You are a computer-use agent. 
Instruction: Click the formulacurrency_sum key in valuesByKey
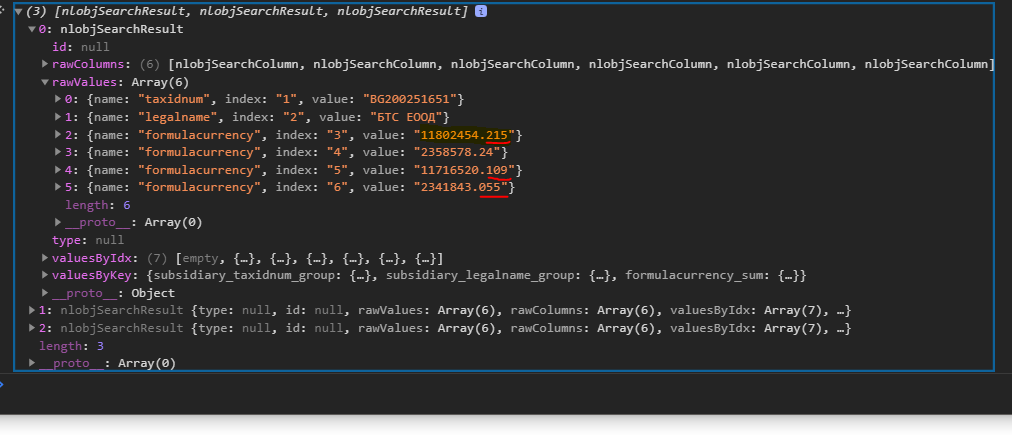click(695, 276)
